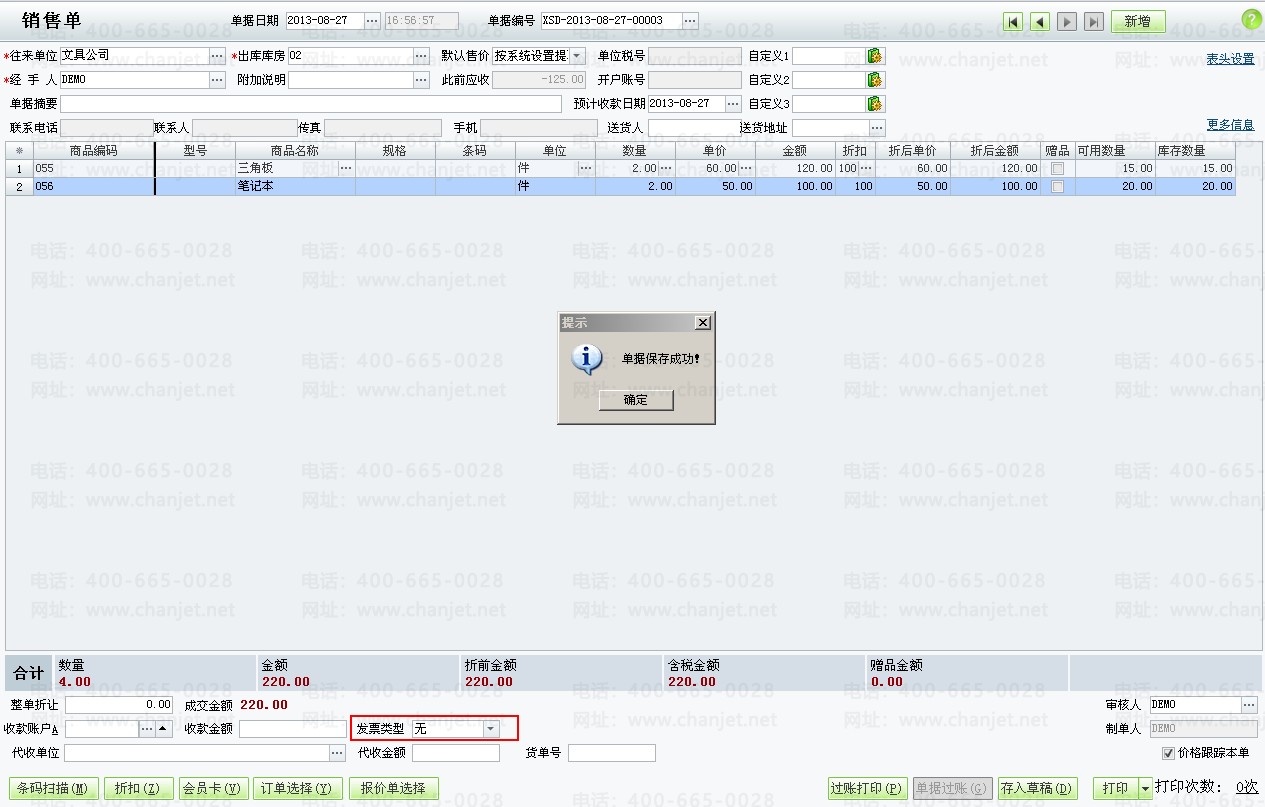This screenshot has height=807, width=1265.
Task: Click the 自定义3 field icon
Action: click(875, 104)
